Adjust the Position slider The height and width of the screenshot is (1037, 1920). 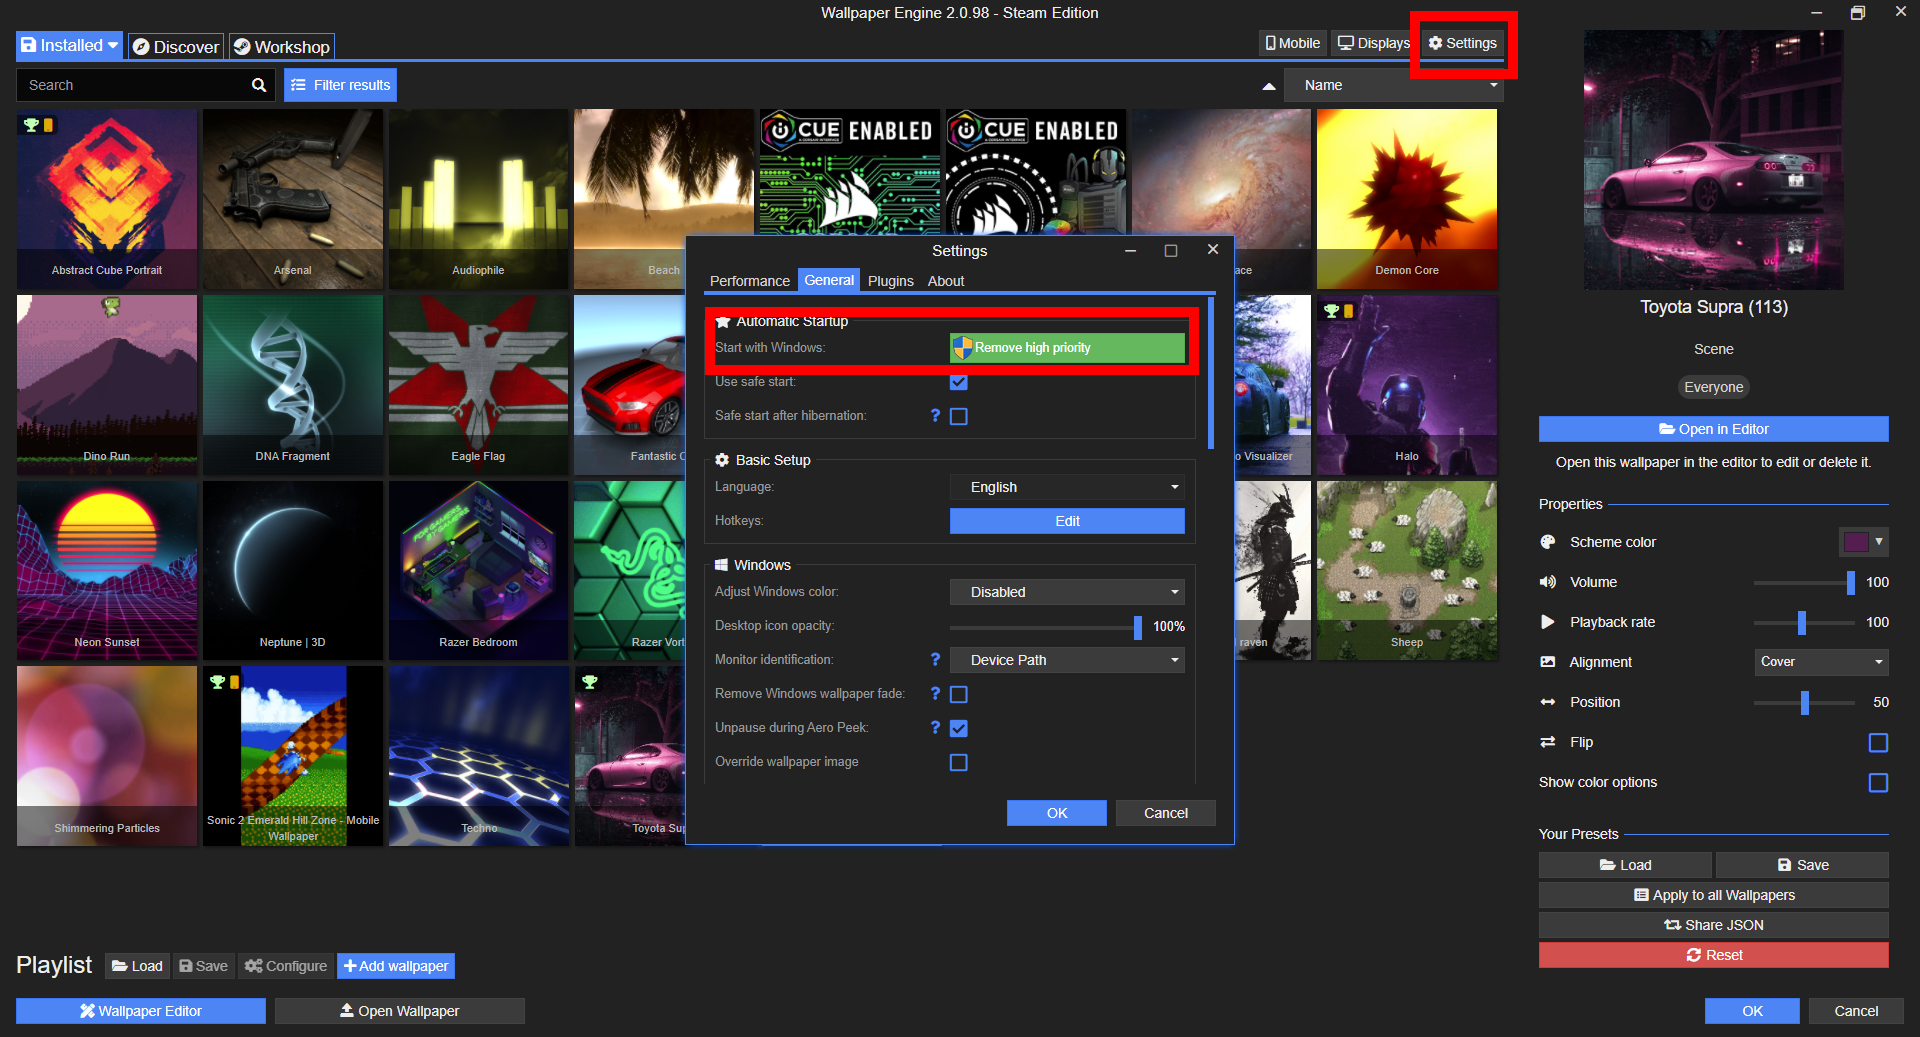(x=1805, y=702)
